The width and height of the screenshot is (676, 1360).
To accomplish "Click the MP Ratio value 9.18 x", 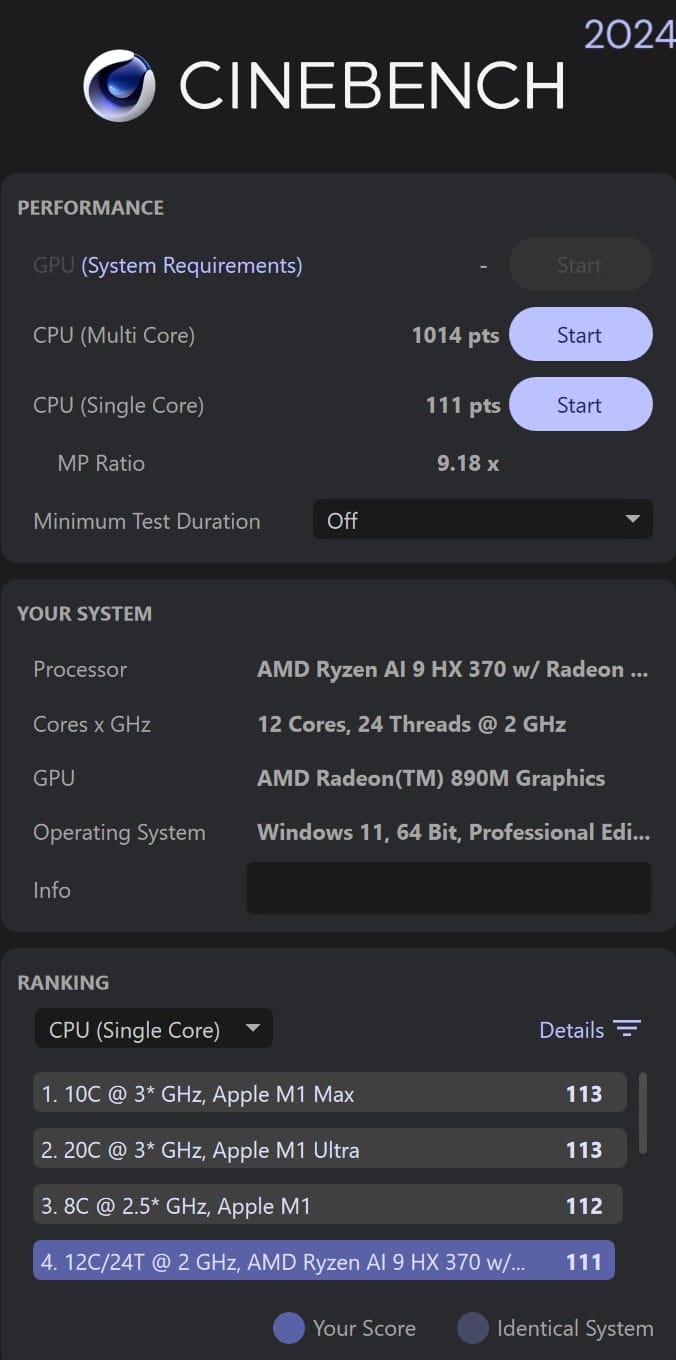I will (467, 462).
